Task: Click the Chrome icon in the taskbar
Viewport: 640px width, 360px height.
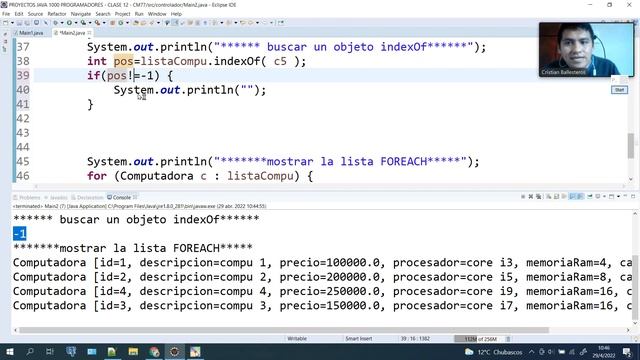Action: pyautogui.click(x=154, y=351)
